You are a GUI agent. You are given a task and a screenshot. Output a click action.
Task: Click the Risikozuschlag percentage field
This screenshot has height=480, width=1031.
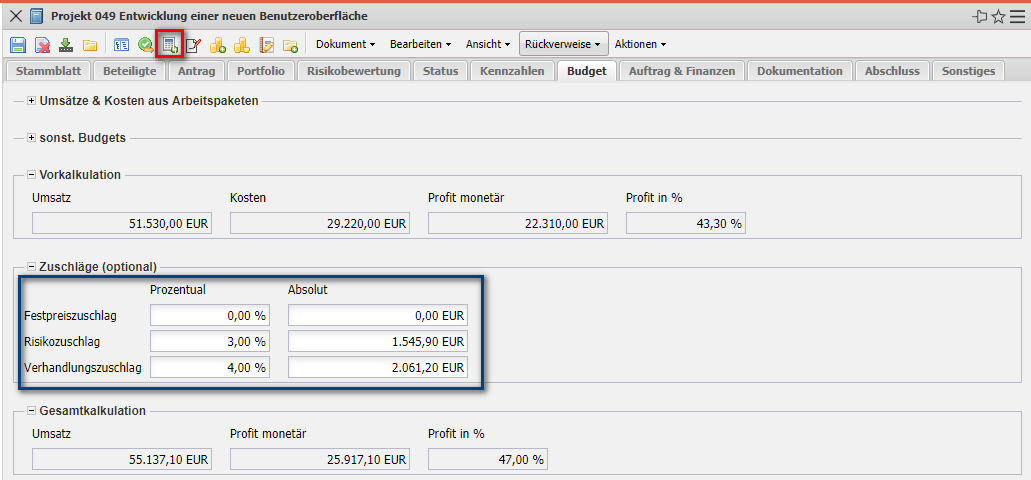tap(209, 342)
